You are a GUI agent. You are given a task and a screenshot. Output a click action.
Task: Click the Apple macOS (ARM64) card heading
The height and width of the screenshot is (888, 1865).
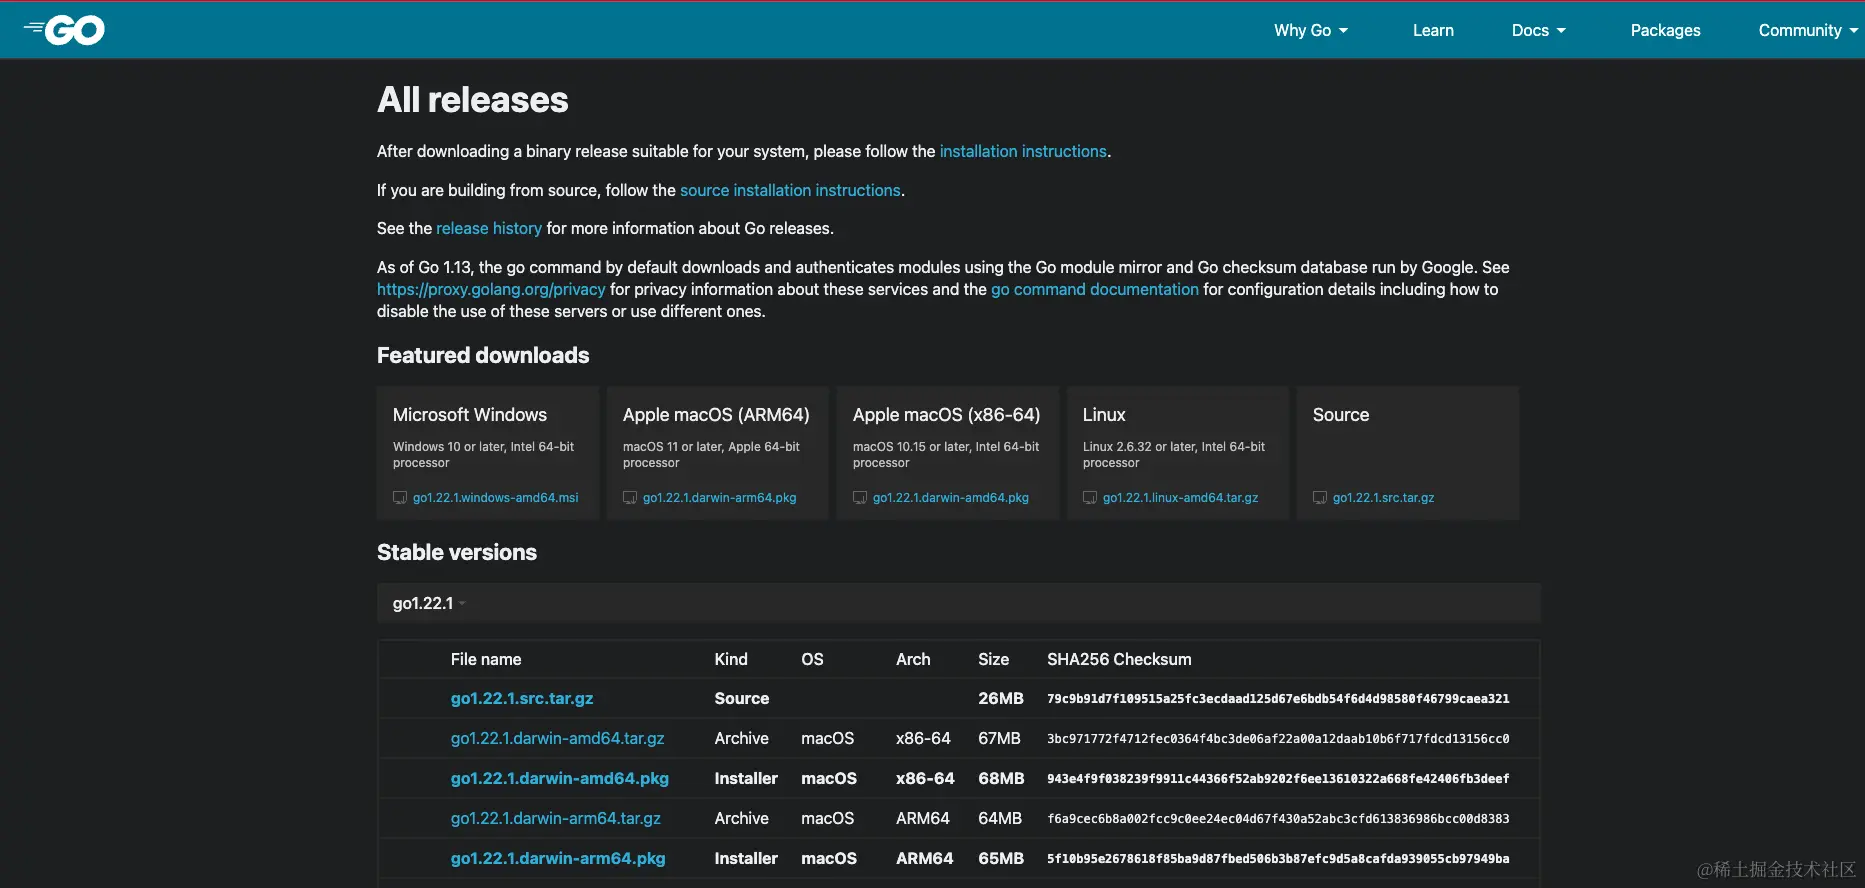[716, 415]
